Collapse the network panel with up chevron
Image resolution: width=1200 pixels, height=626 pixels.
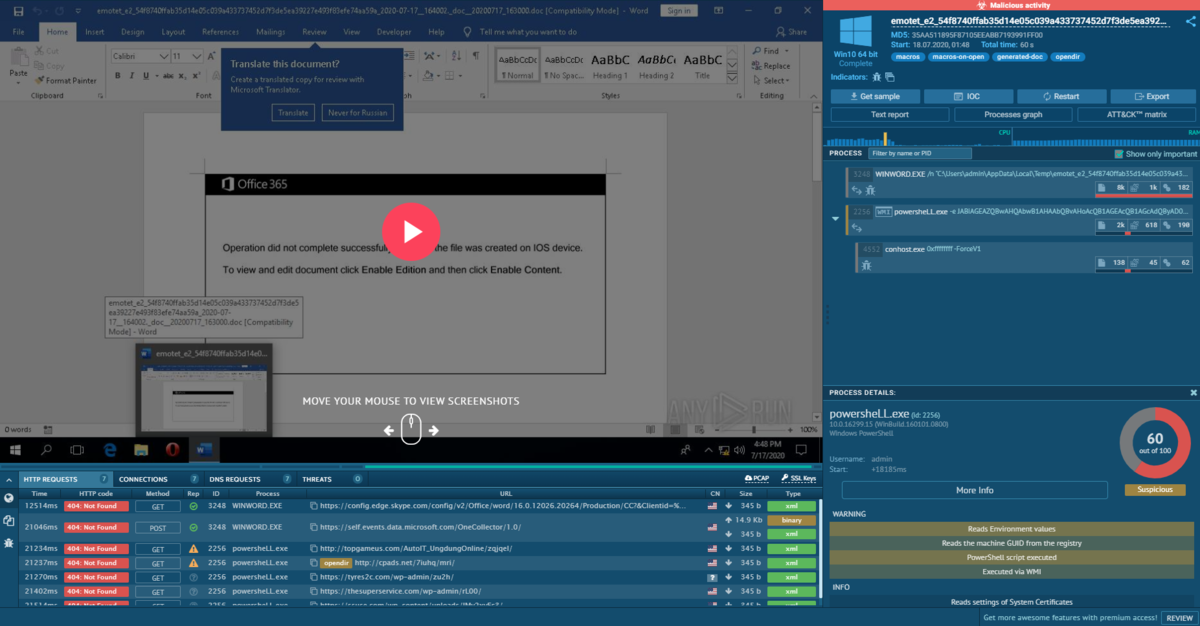tap(9, 479)
